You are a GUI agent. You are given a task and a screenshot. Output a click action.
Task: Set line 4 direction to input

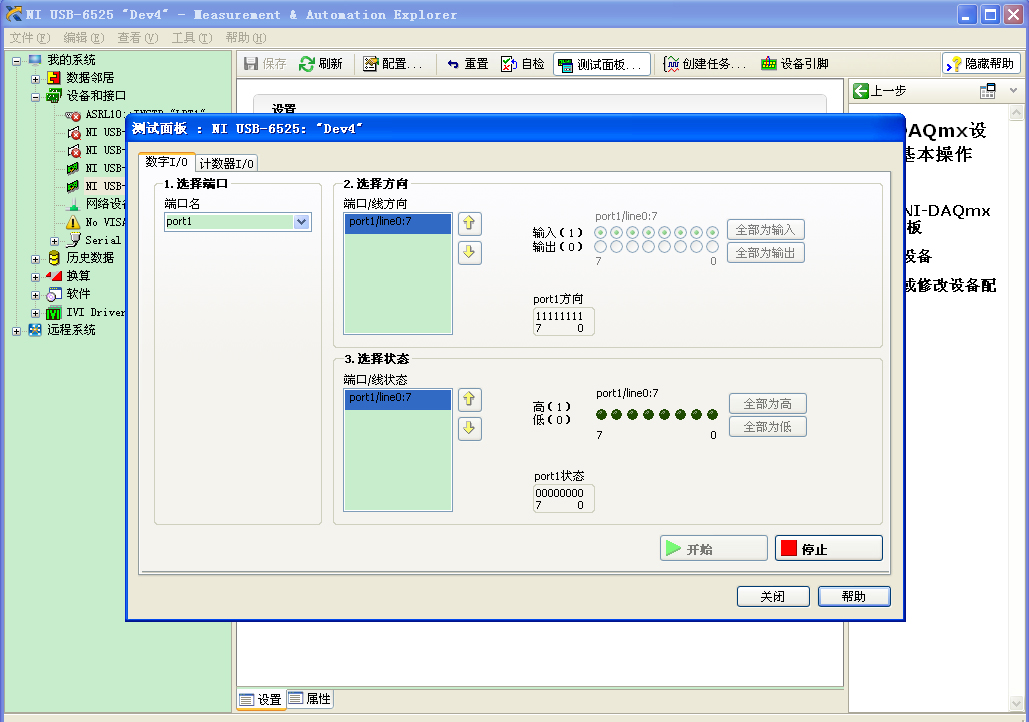(648, 232)
